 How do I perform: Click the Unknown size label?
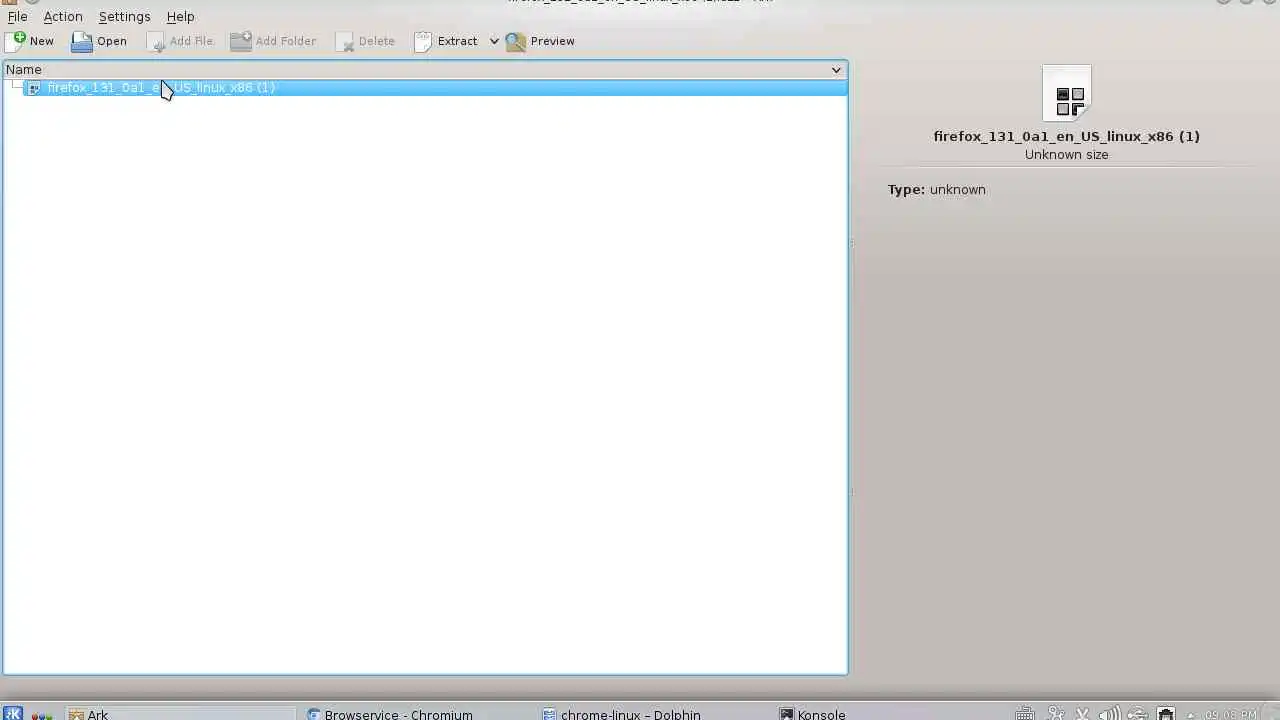[1067, 155]
